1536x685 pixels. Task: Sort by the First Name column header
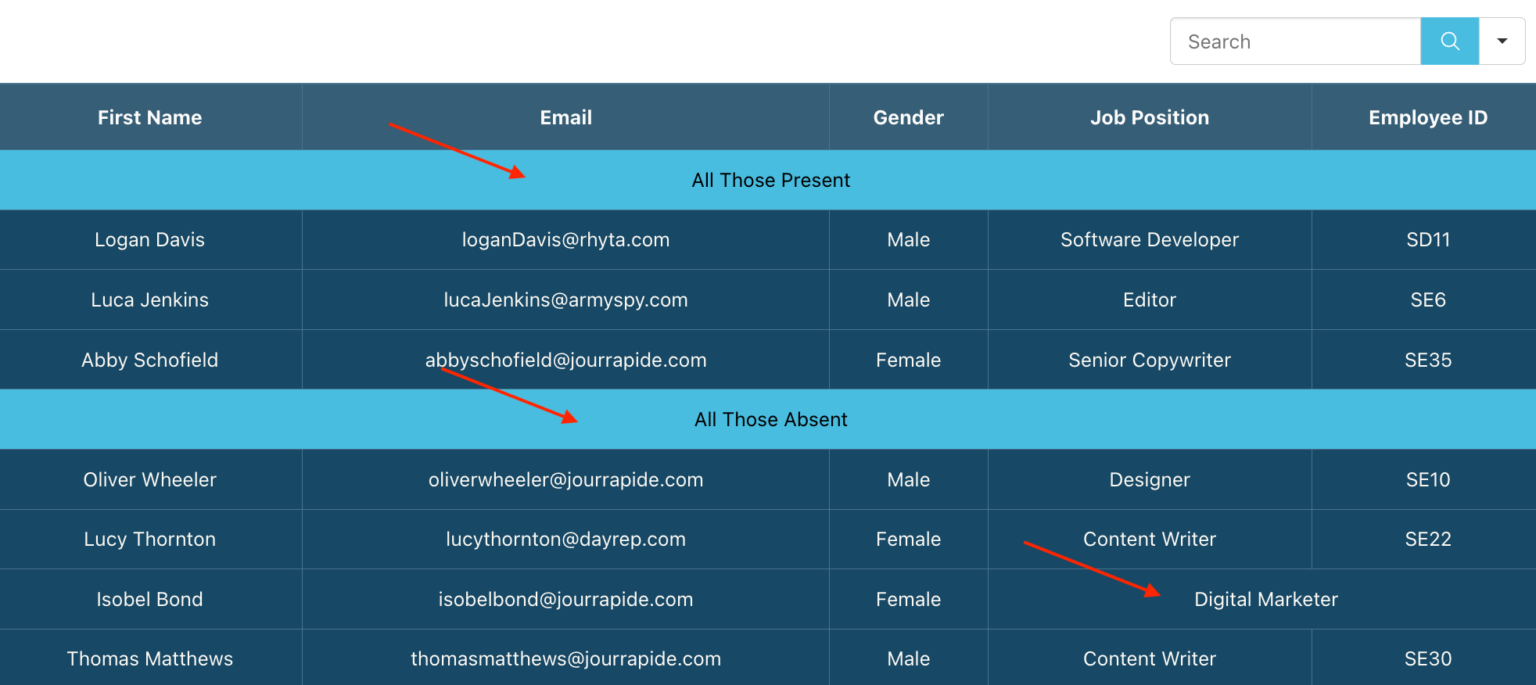[149, 117]
